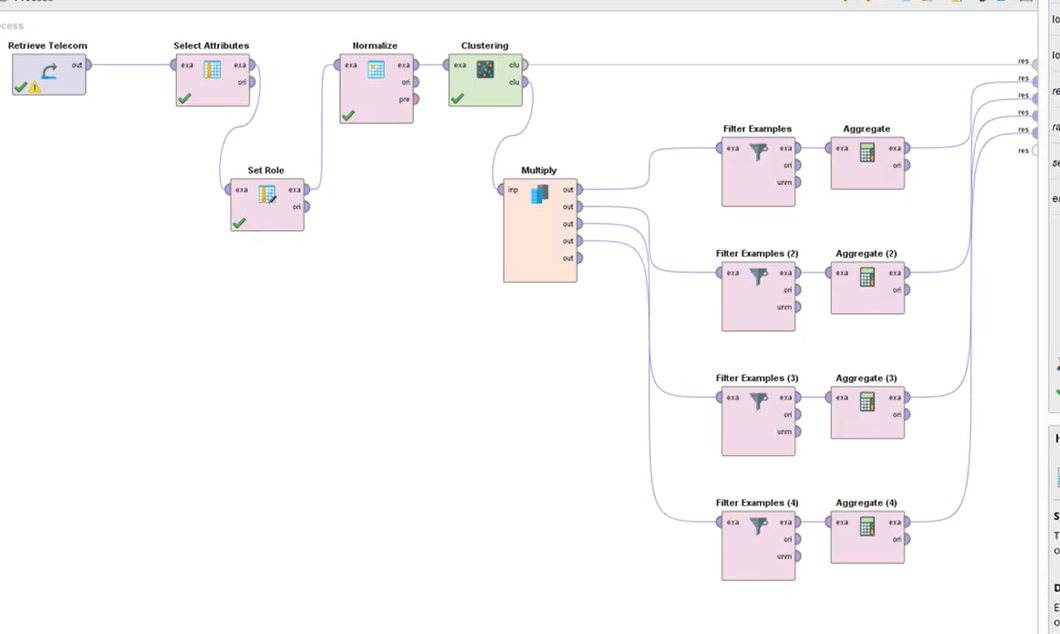
Task: Click the green checkmark on Set Role
Action: pos(239,223)
